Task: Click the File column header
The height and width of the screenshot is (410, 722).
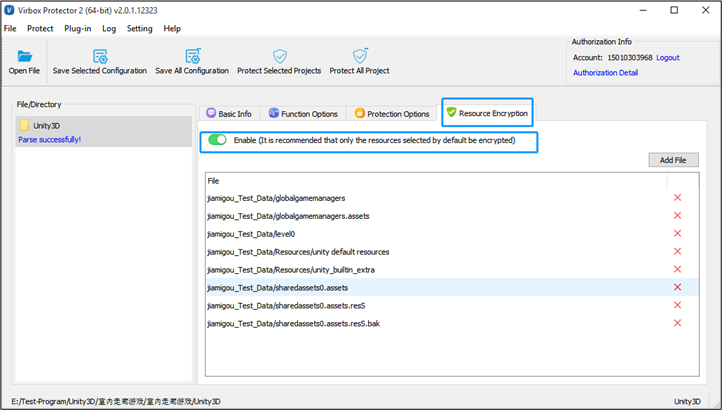Action: click(x=436, y=181)
